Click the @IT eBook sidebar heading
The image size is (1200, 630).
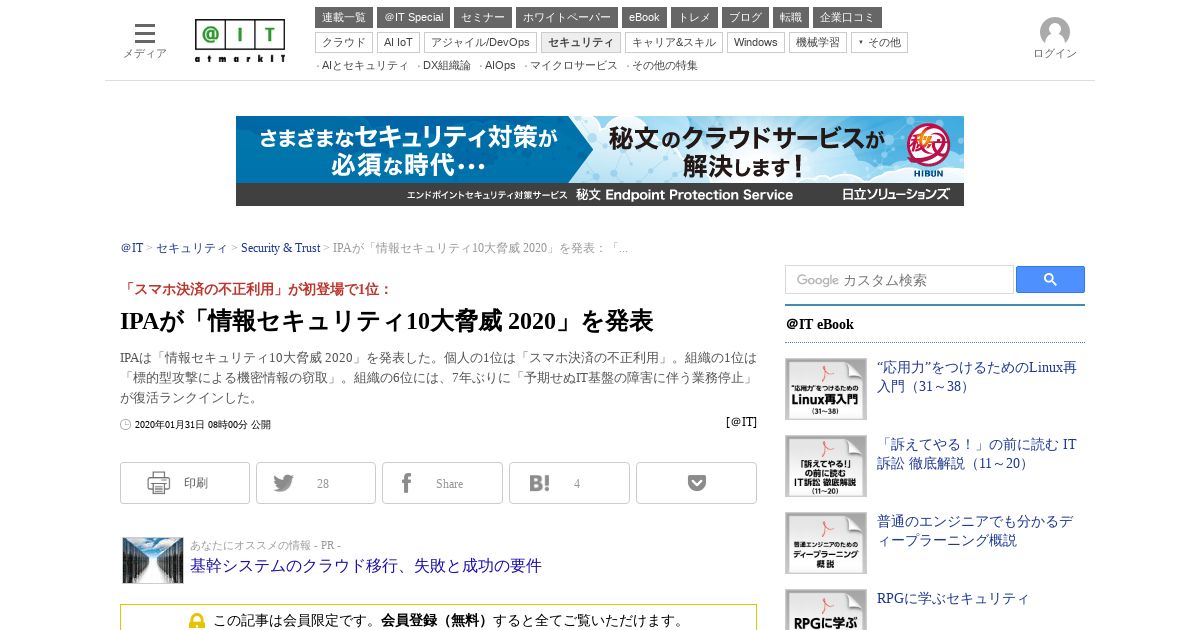820,324
